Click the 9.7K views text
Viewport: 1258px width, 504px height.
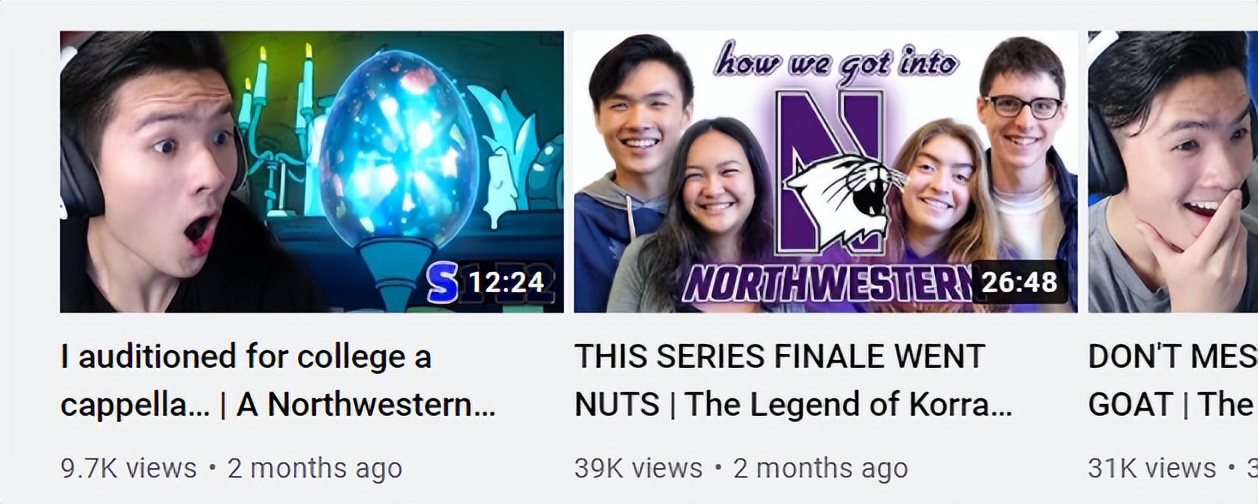pyautogui.click(x=129, y=468)
